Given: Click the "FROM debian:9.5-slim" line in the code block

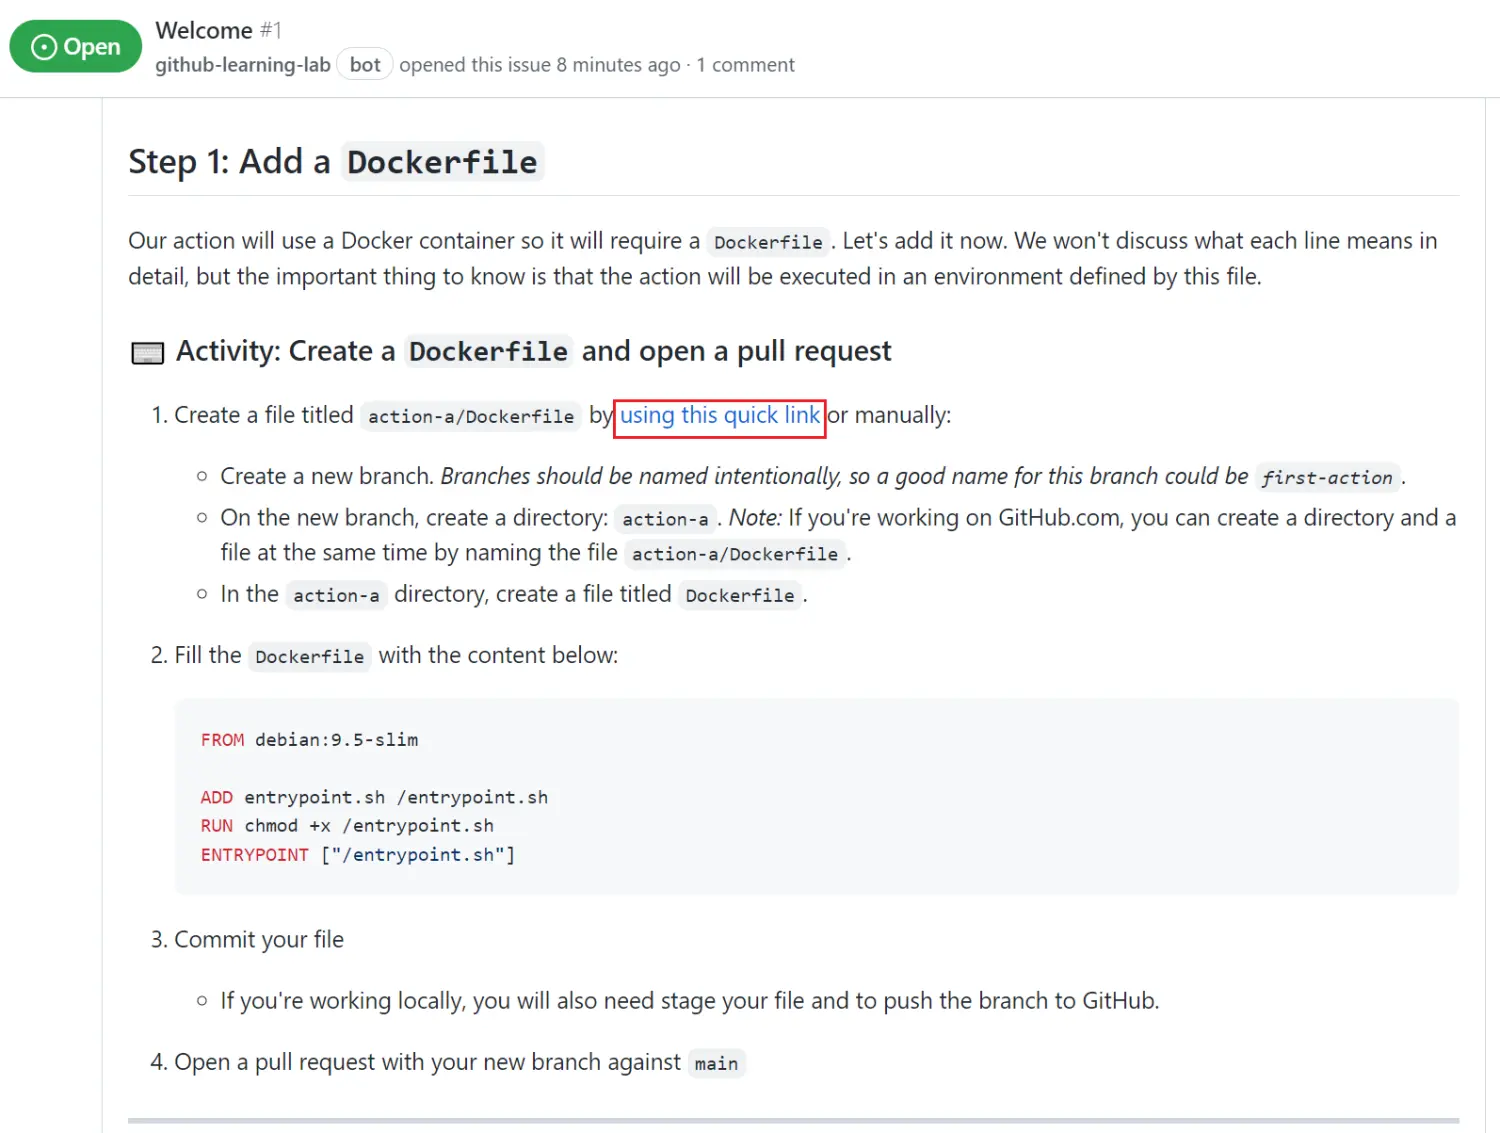Looking at the screenshot, I should (x=310, y=740).
